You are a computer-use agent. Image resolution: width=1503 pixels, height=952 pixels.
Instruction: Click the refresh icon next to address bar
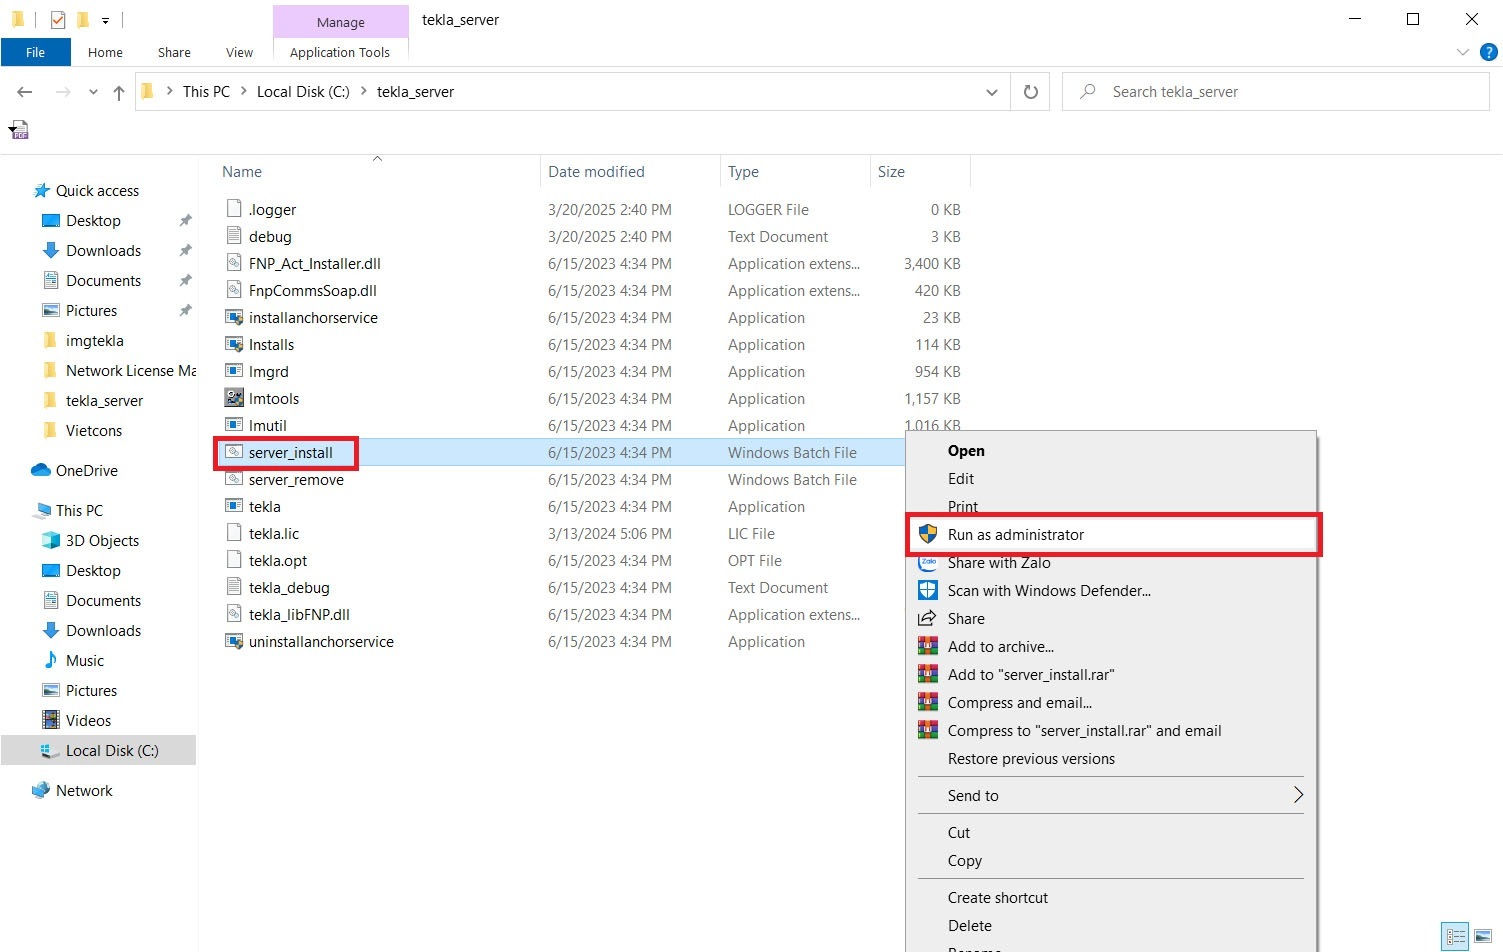tap(1030, 92)
